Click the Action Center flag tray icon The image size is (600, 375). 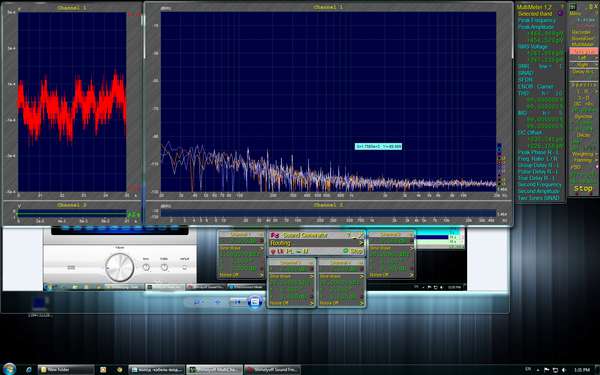[x=547, y=370]
